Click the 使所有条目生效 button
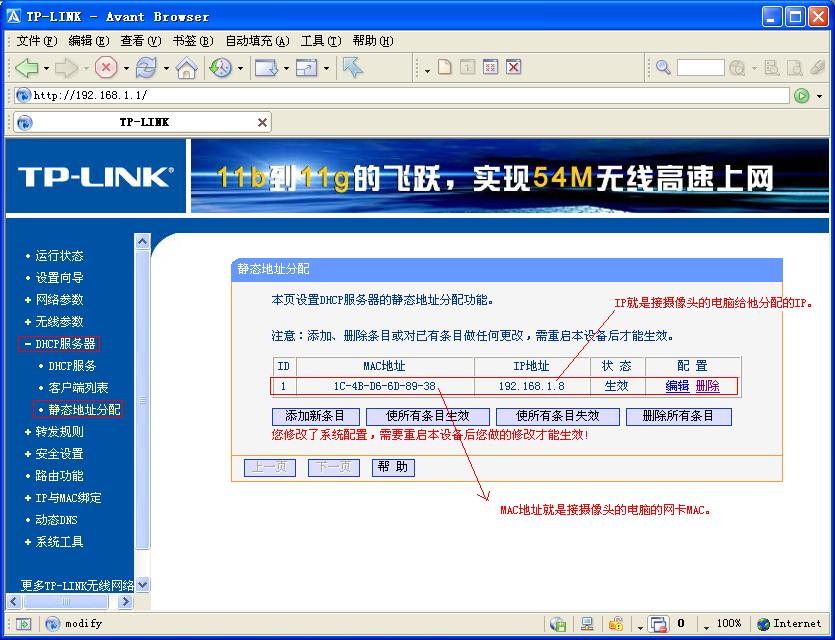This screenshot has height=640, width=835. [x=428, y=416]
